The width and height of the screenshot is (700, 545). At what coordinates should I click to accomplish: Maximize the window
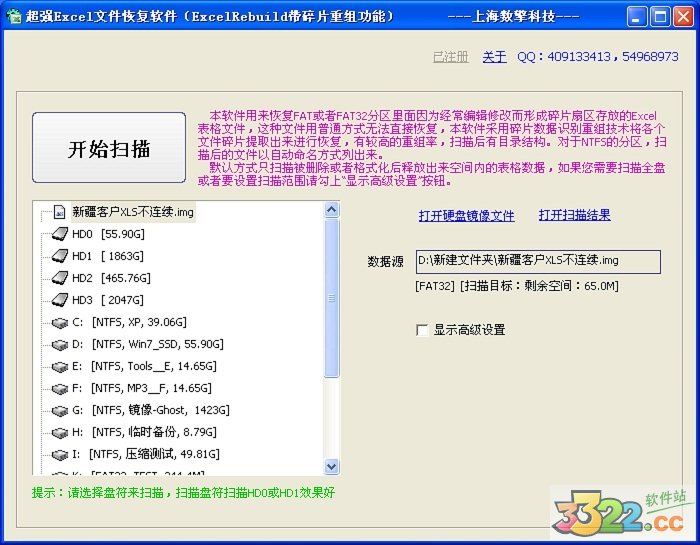660,17
